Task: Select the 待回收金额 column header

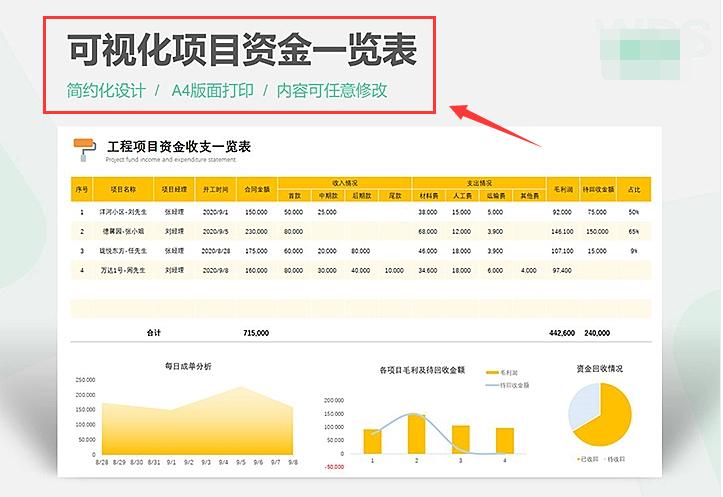Action: click(x=598, y=189)
